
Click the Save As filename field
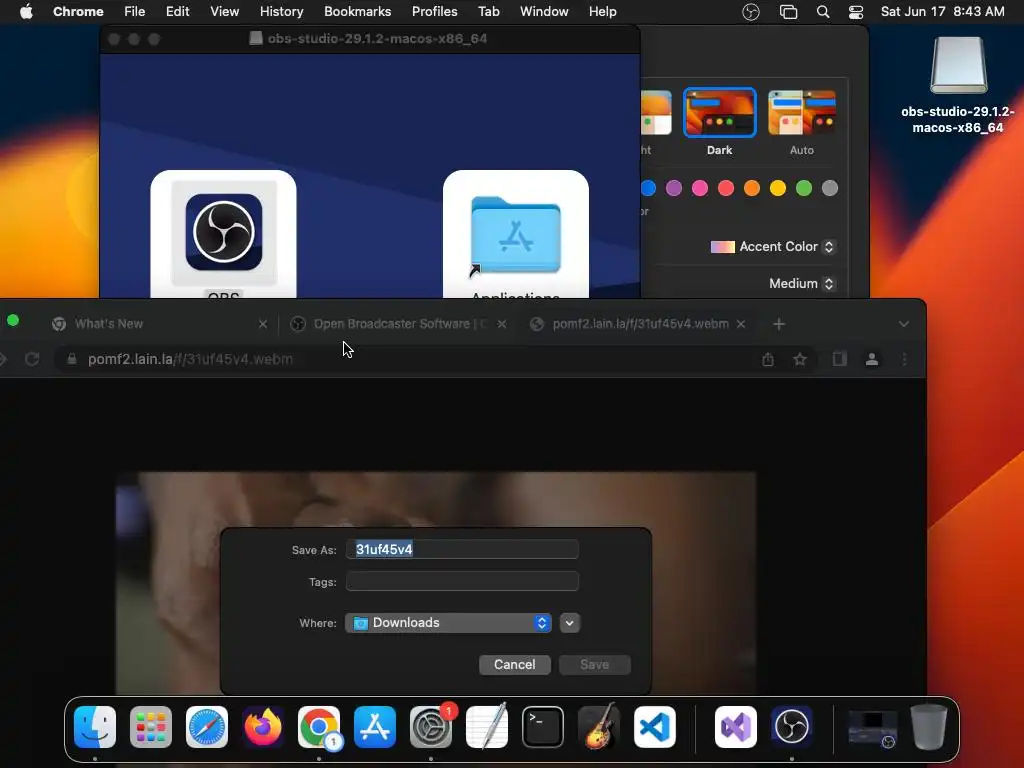coord(462,549)
